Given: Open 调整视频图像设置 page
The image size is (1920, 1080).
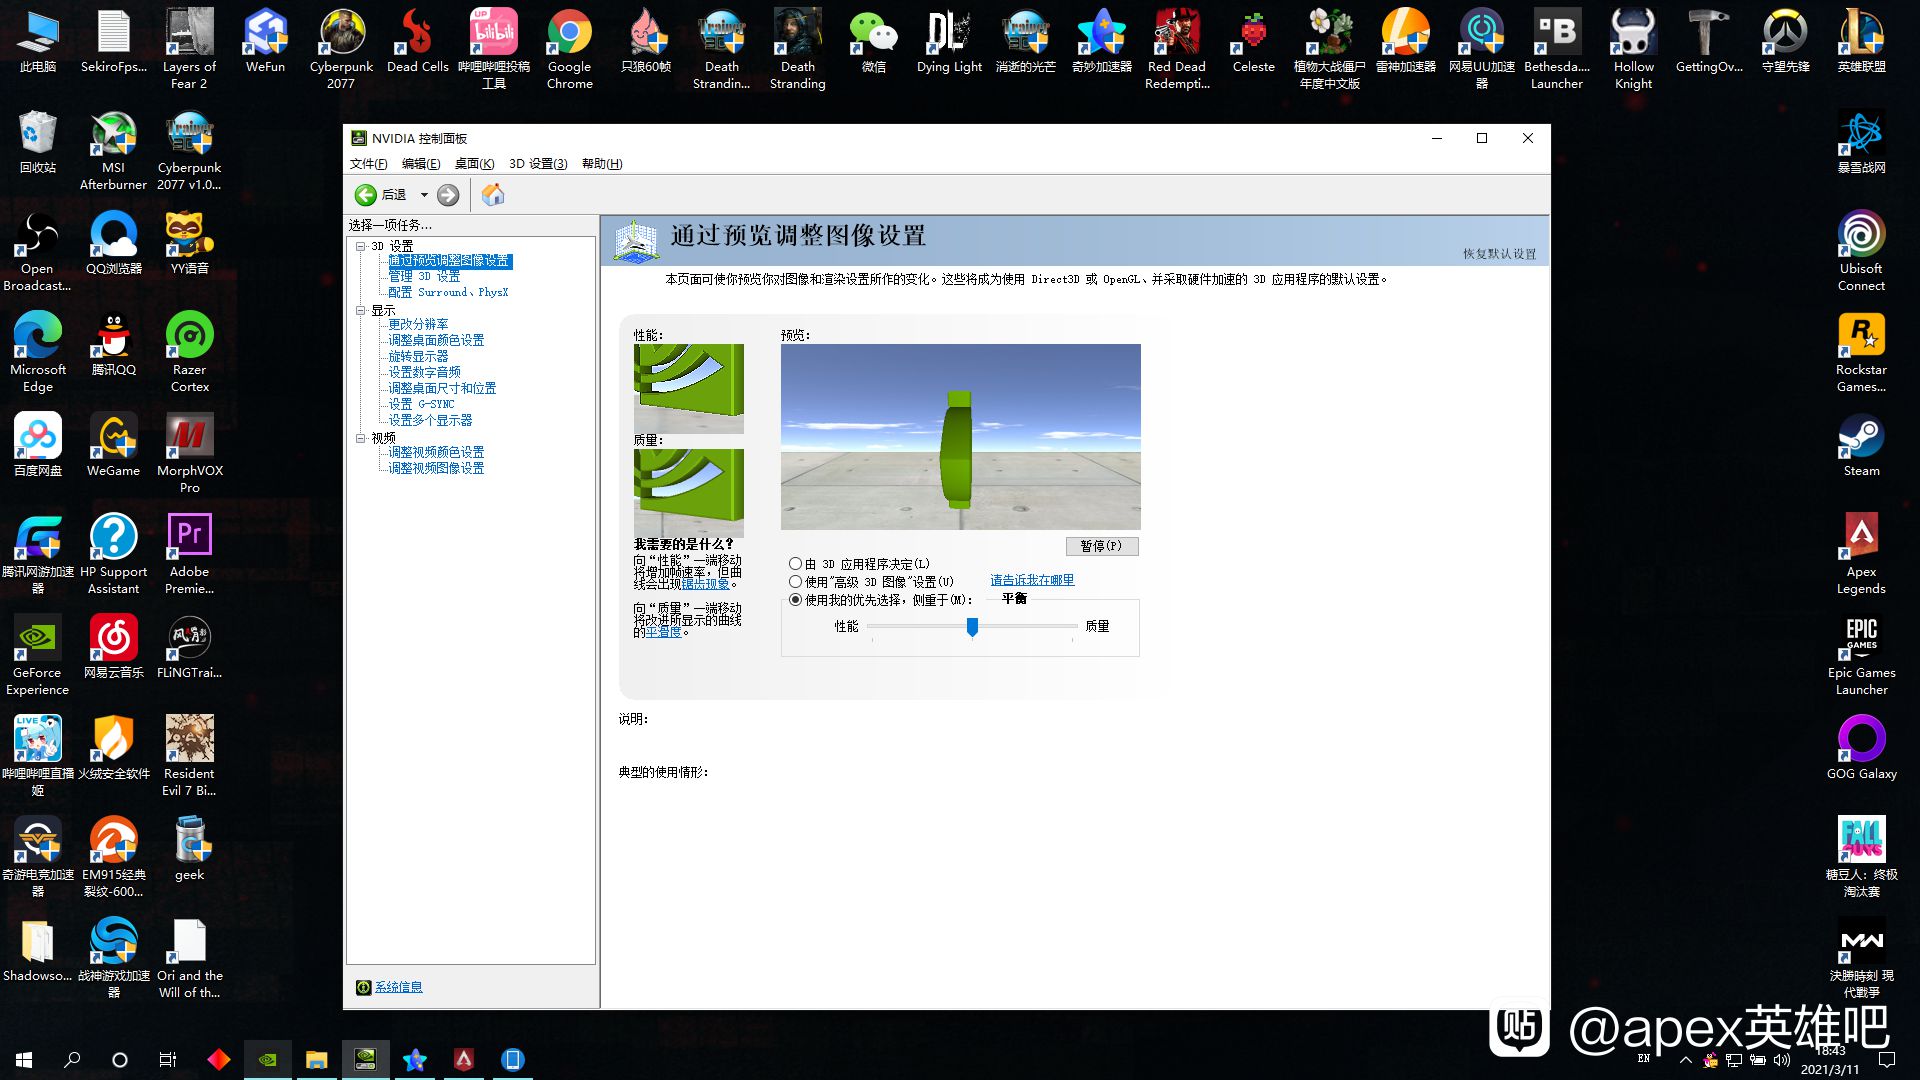Looking at the screenshot, I should [436, 469].
